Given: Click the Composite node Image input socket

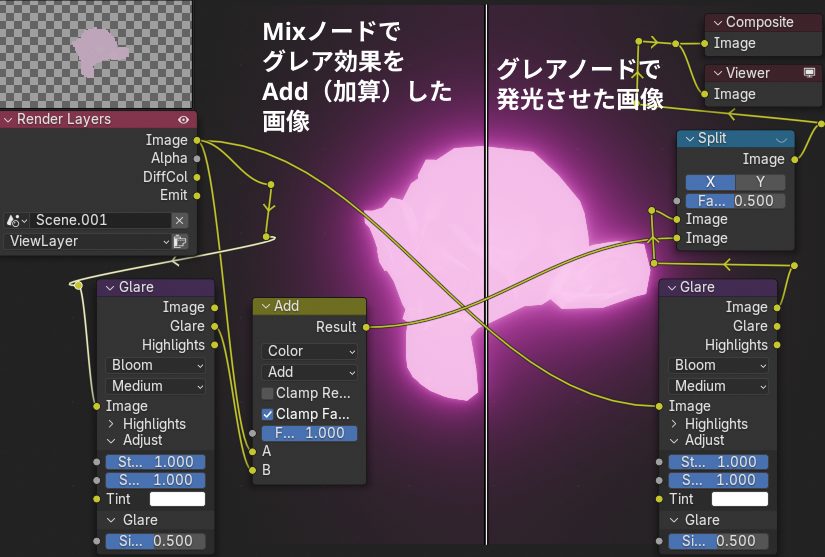Looking at the screenshot, I should point(706,43).
